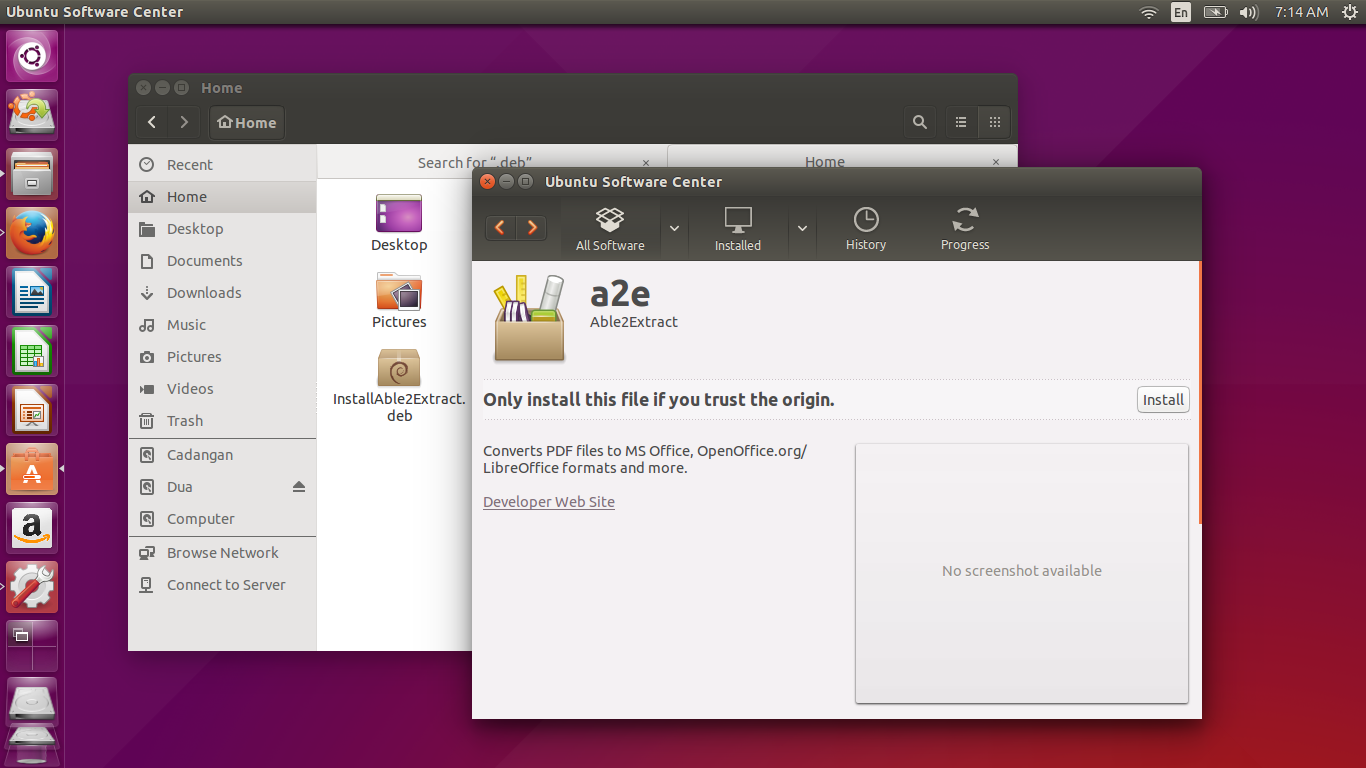Screen dimensions: 1366x768
Task: Open Ubuntu Software Center launcher icon
Action: pyautogui.click(x=33, y=469)
